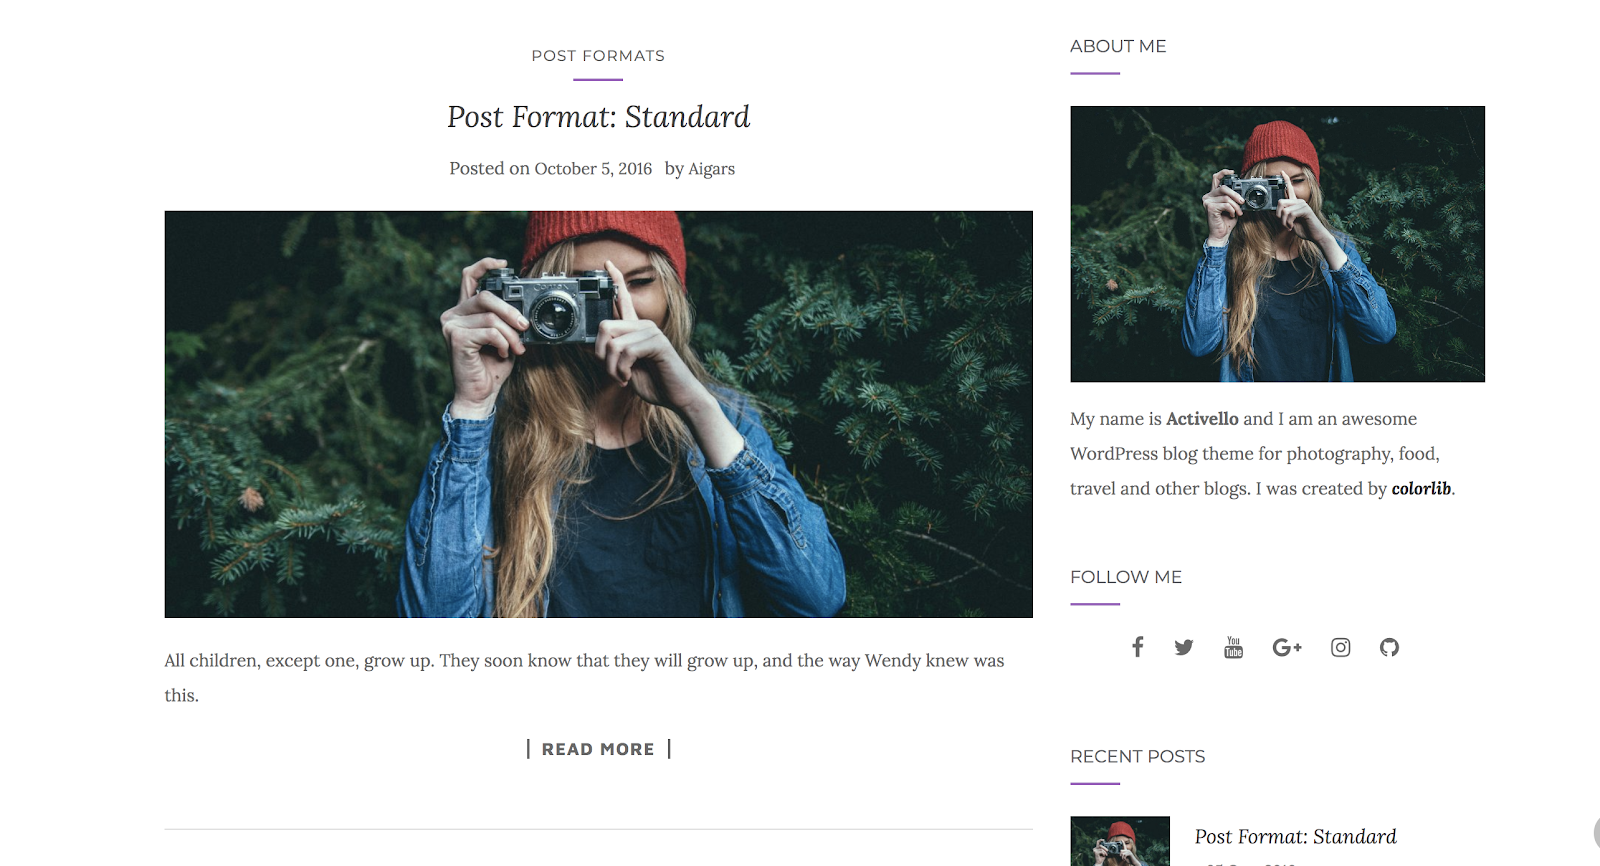The height and width of the screenshot is (866, 1600).
Task: Click the GitHub icon in Follow Me section
Action: (1389, 648)
